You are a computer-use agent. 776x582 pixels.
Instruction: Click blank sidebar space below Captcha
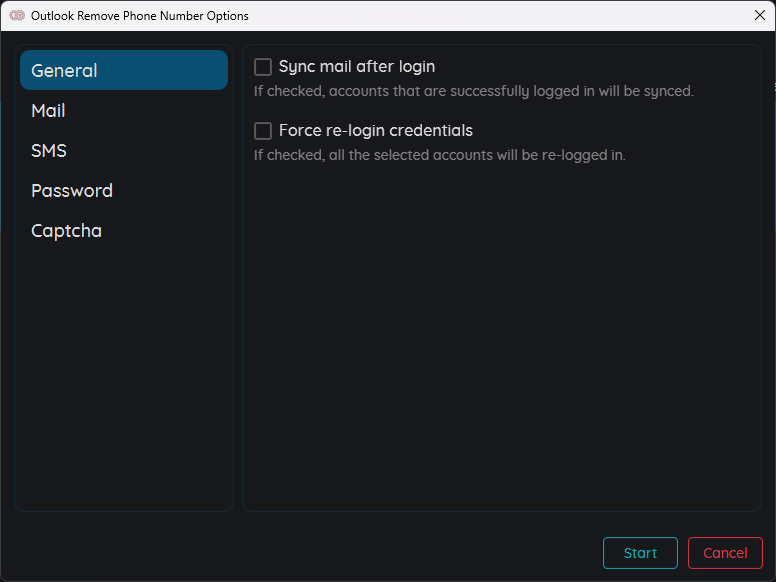click(x=124, y=376)
